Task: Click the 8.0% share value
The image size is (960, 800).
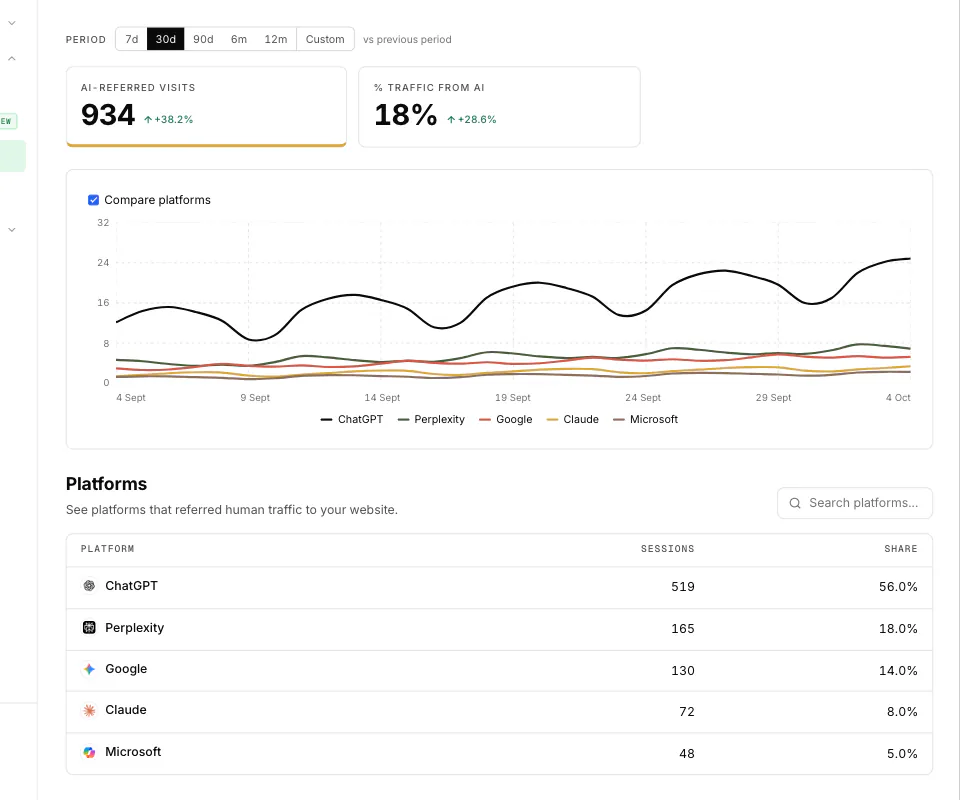Action: coord(902,712)
